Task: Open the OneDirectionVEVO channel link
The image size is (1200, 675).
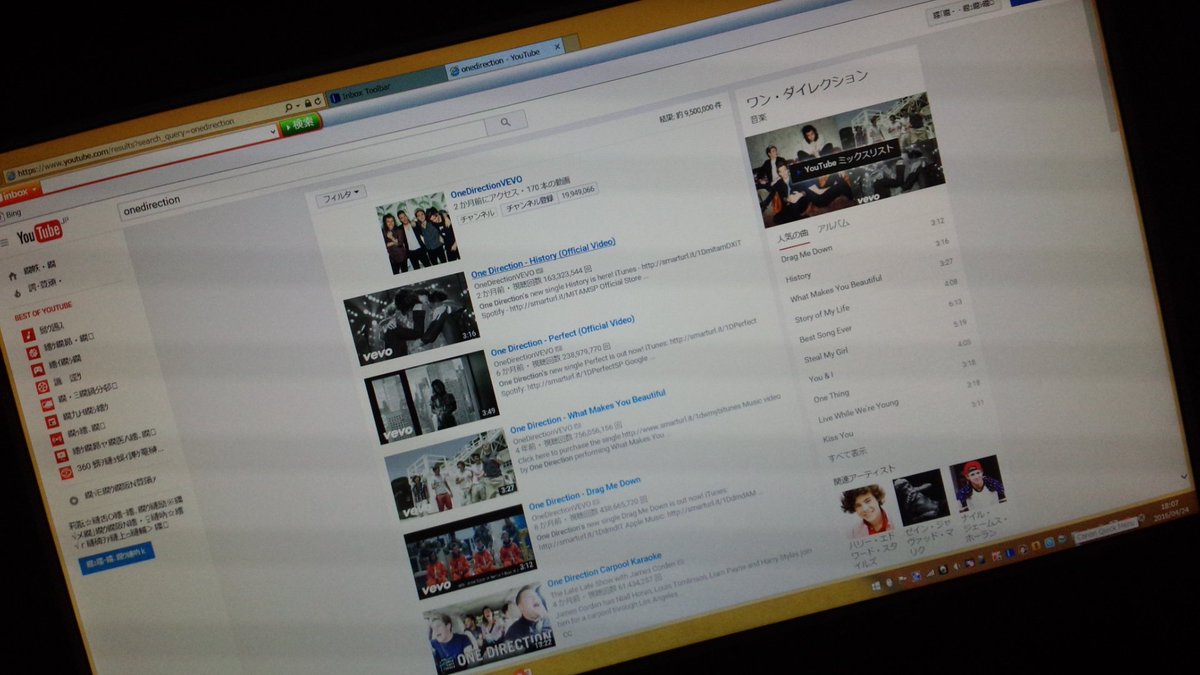Action: [487, 185]
